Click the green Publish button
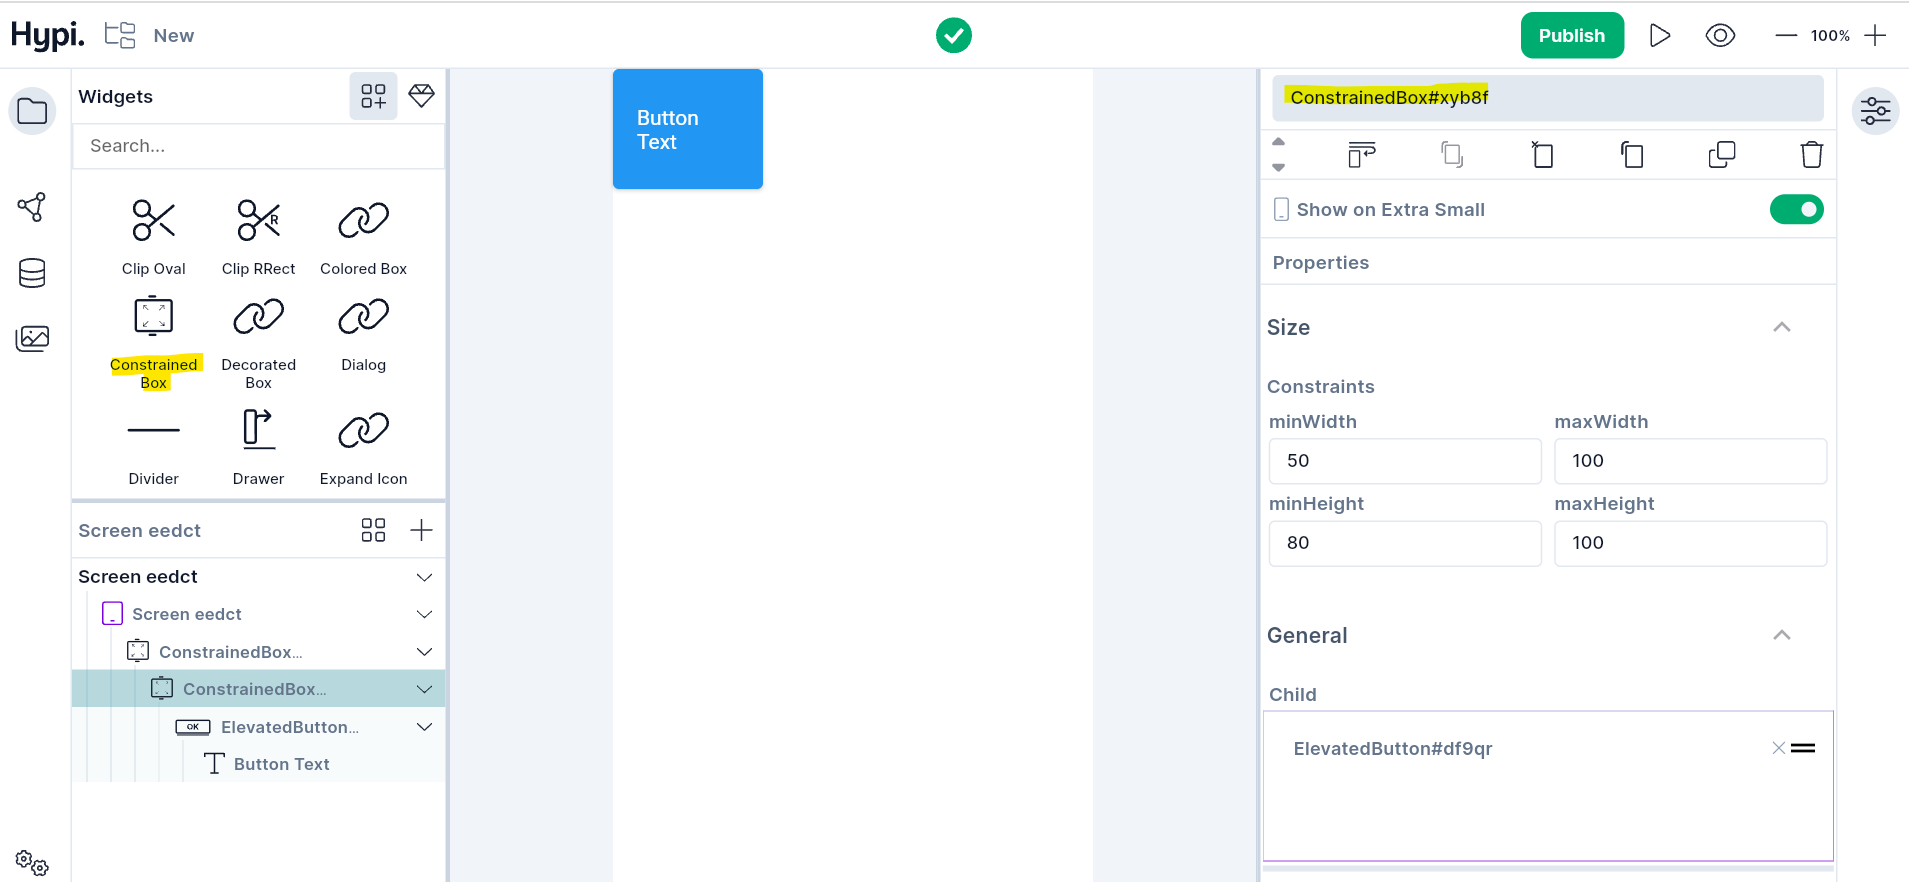Image resolution: width=1909 pixels, height=882 pixels. coord(1571,36)
